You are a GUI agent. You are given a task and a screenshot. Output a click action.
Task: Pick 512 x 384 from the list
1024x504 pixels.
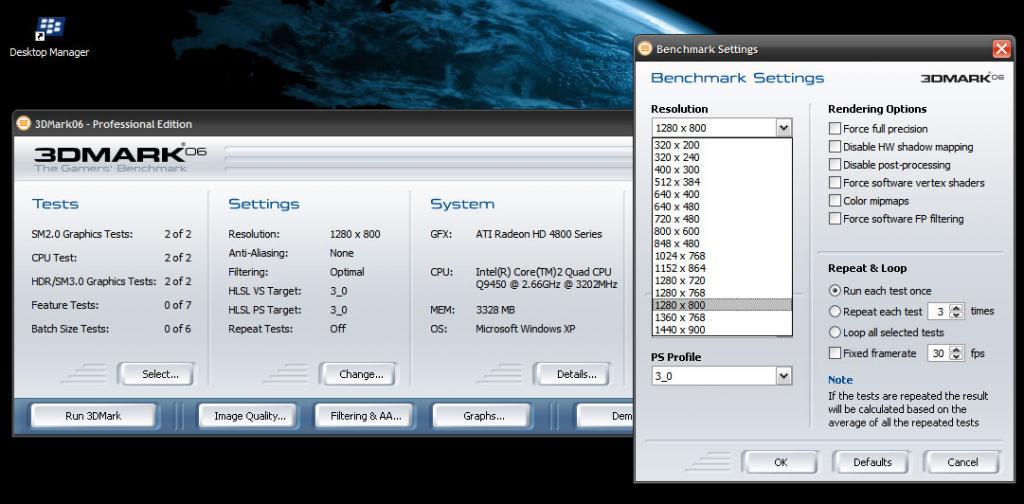coord(722,182)
